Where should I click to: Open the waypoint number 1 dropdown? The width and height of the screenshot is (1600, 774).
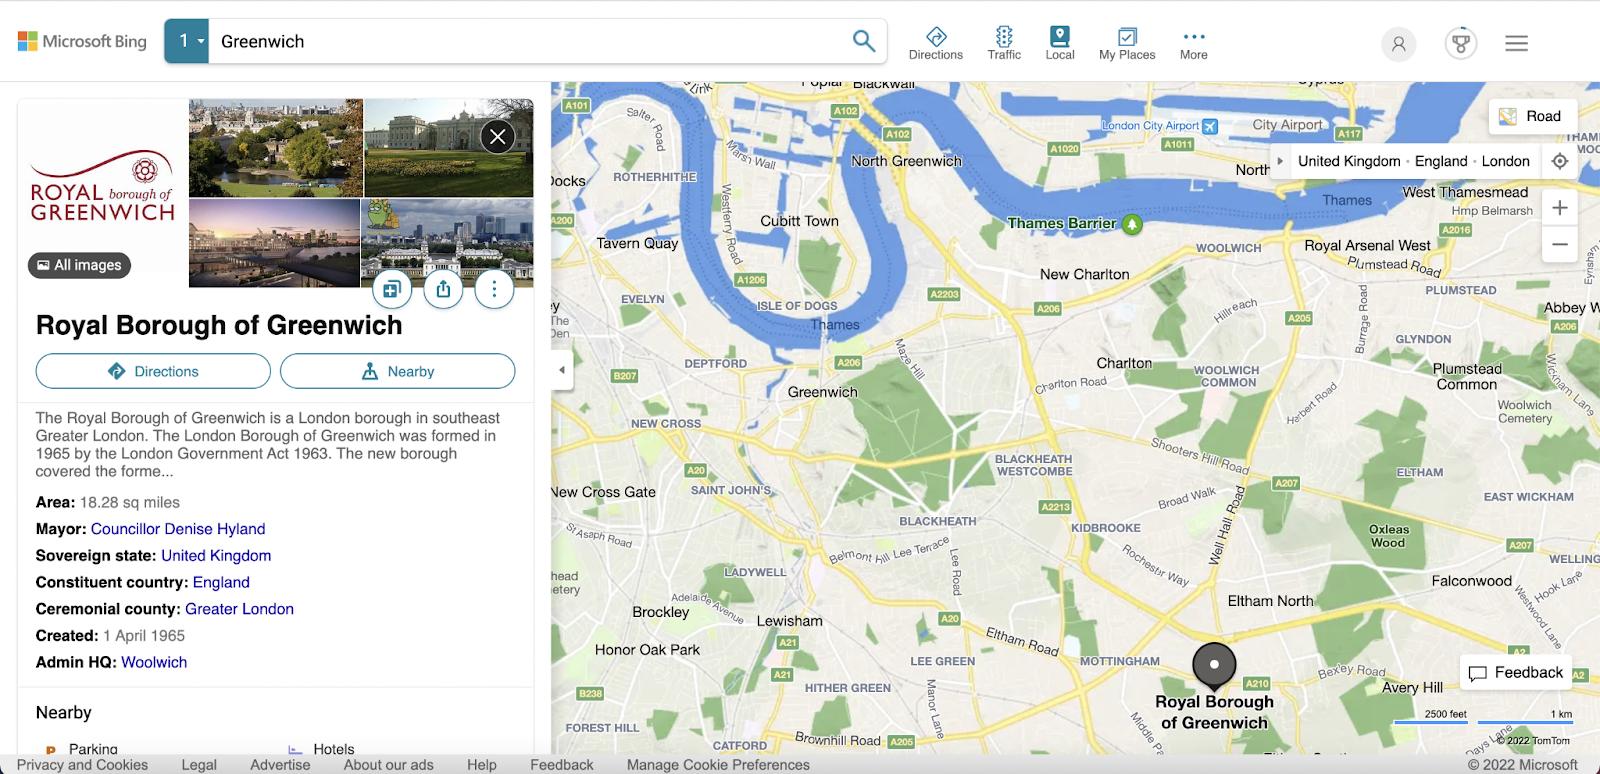click(187, 41)
